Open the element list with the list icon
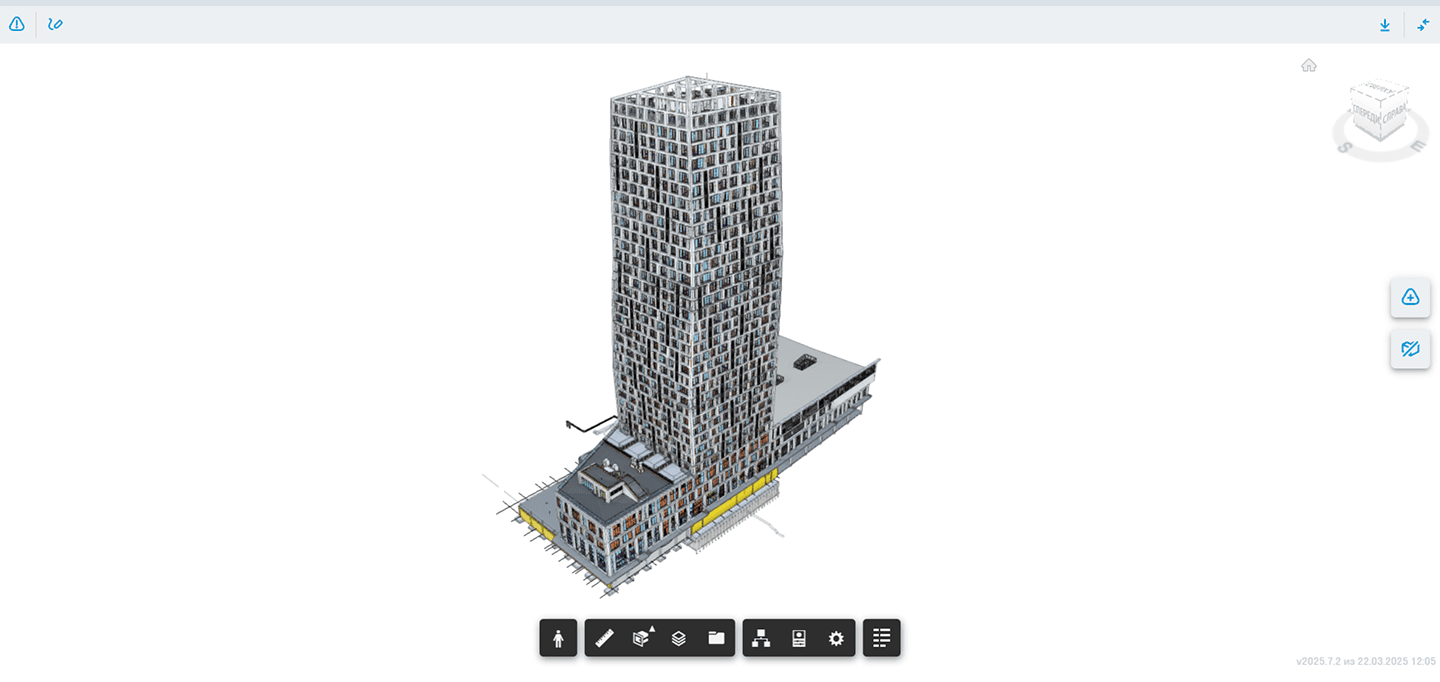1440x682 pixels. (881, 637)
